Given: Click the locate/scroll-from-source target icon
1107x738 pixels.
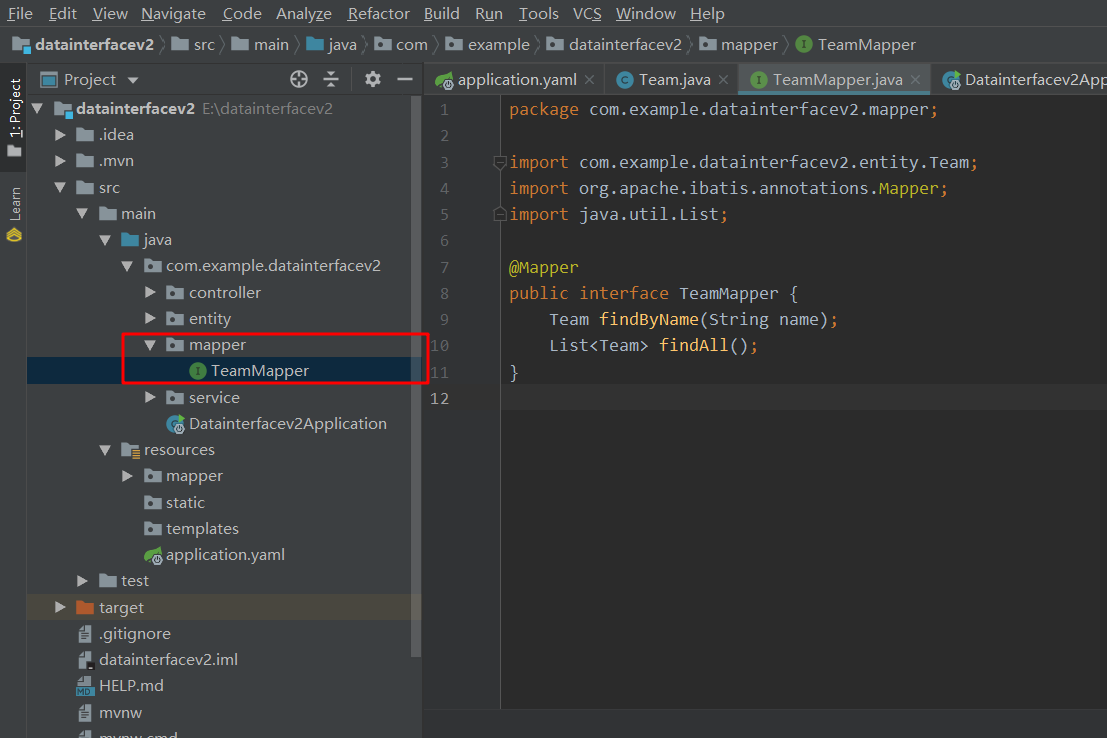Looking at the screenshot, I should [299, 79].
